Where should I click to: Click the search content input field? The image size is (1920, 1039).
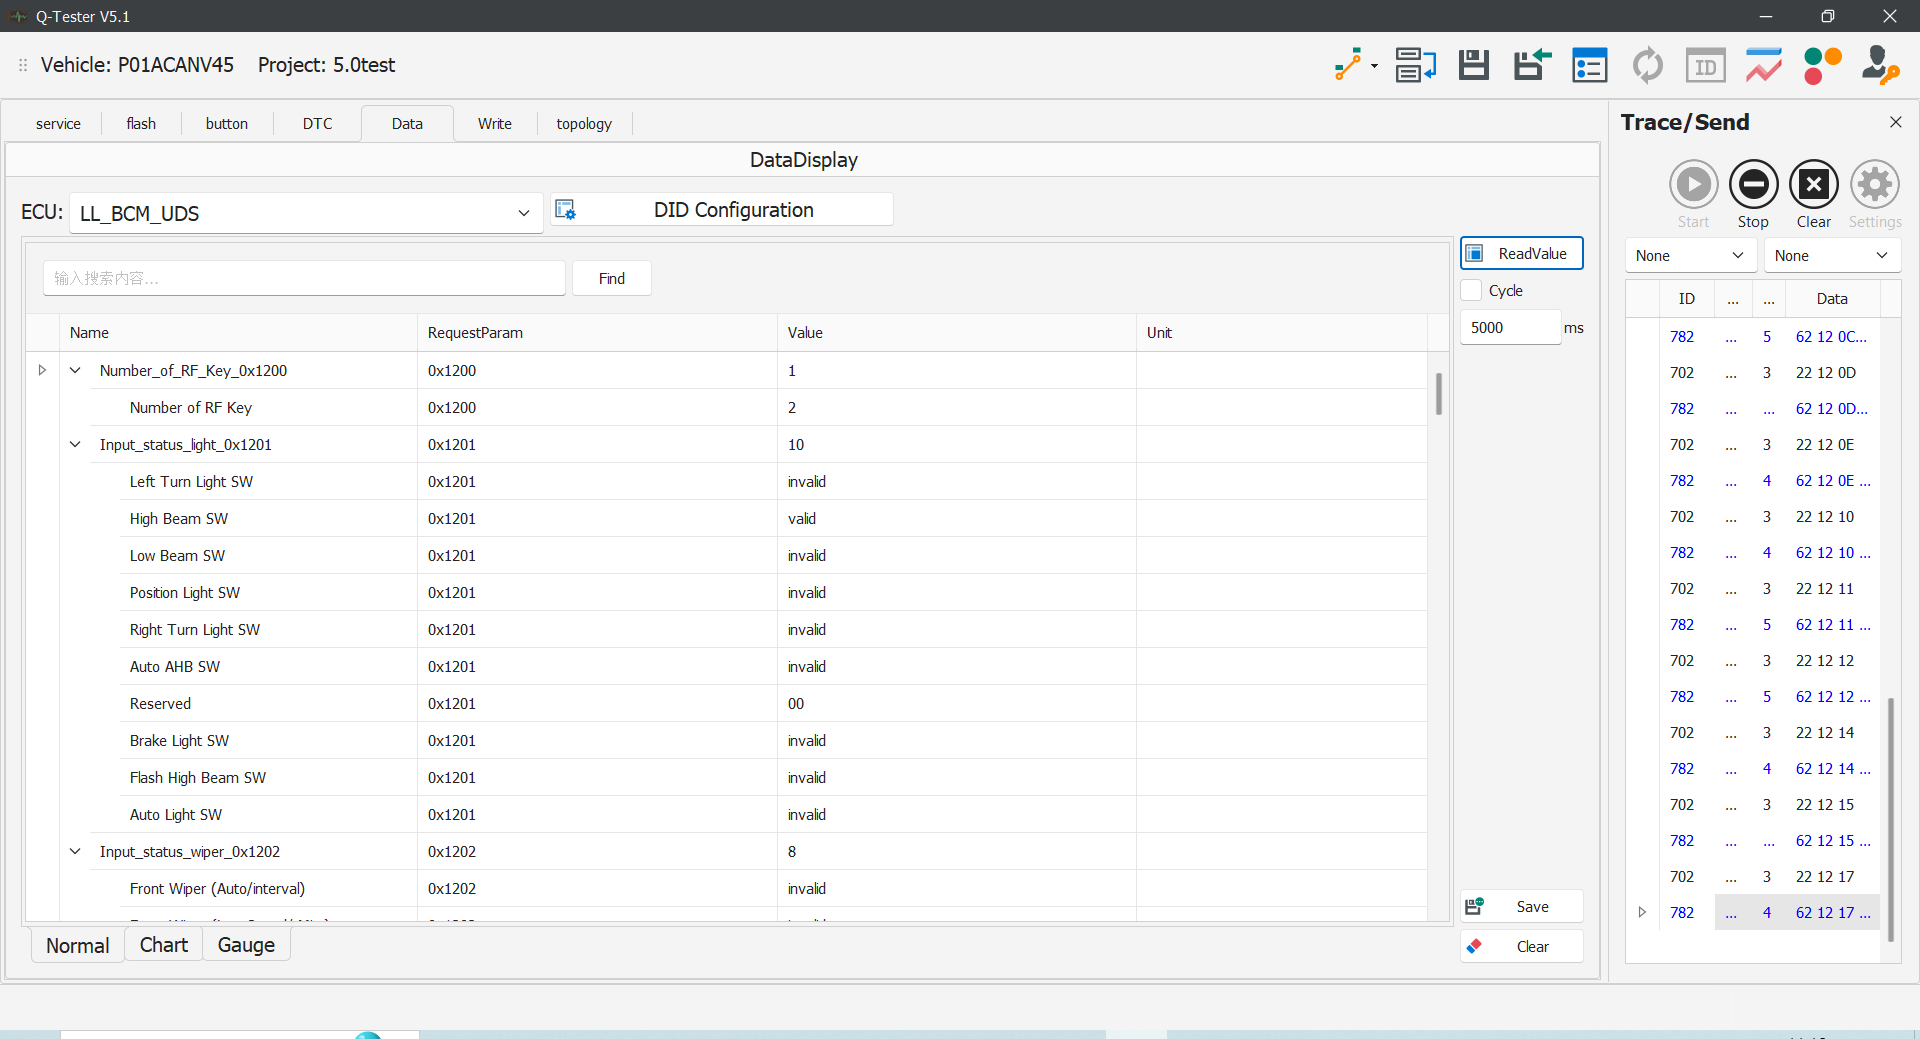click(304, 279)
